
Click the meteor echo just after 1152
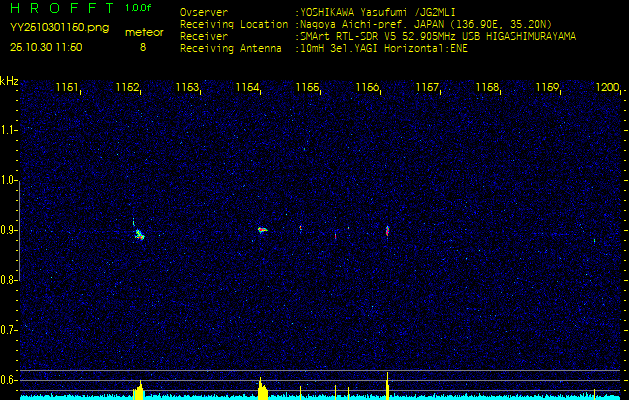pos(140,235)
